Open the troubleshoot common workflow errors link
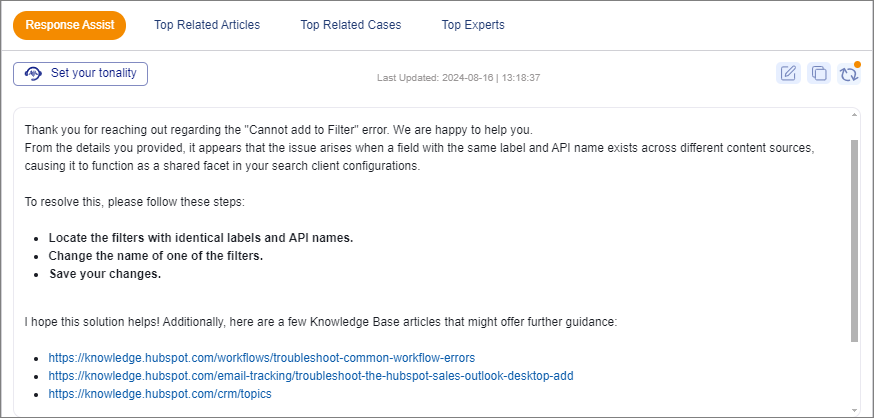Image resolution: width=874 pixels, height=418 pixels. point(261,357)
